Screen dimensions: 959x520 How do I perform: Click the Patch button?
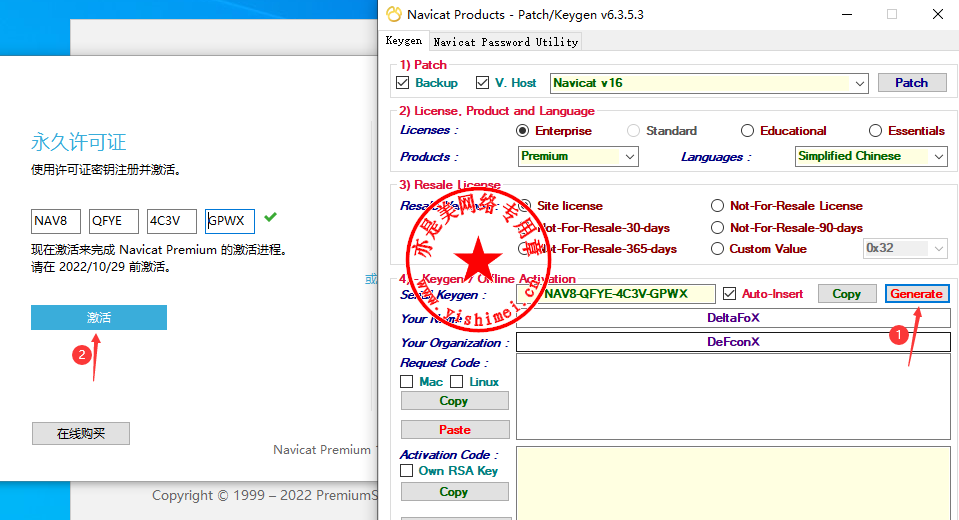[912, 83]
